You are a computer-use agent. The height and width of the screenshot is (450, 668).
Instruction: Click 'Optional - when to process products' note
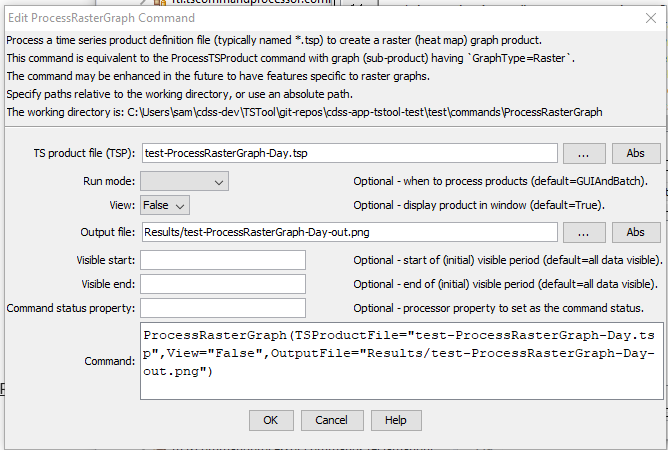tap(500, 182)
